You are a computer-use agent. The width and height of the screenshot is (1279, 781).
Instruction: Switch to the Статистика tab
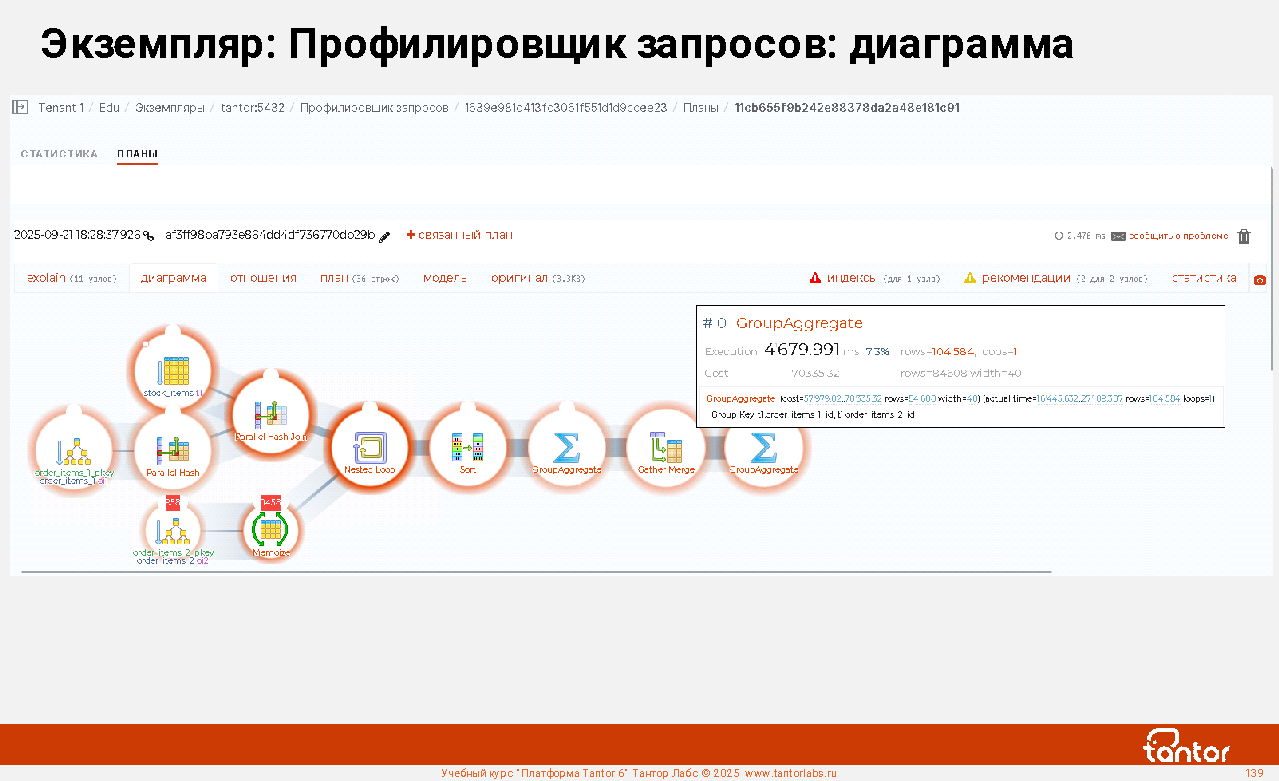point(59,154)
